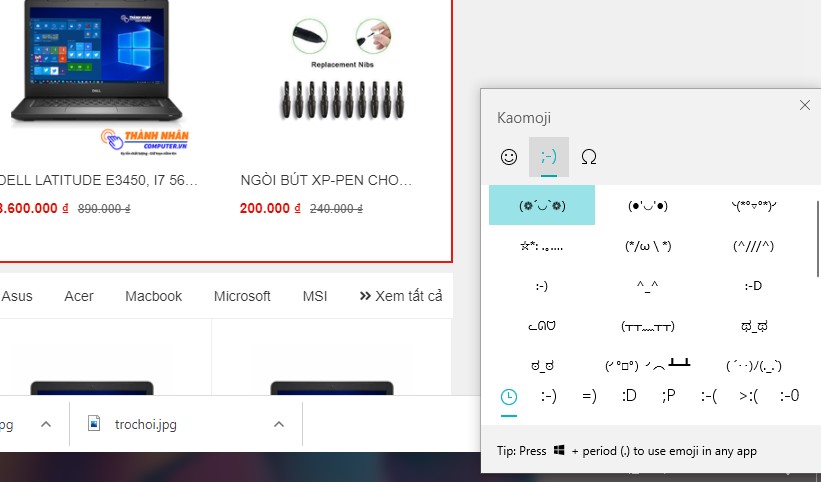
Task: Open the XP-Pen nibs product title
Action: (x=326, y=180)
